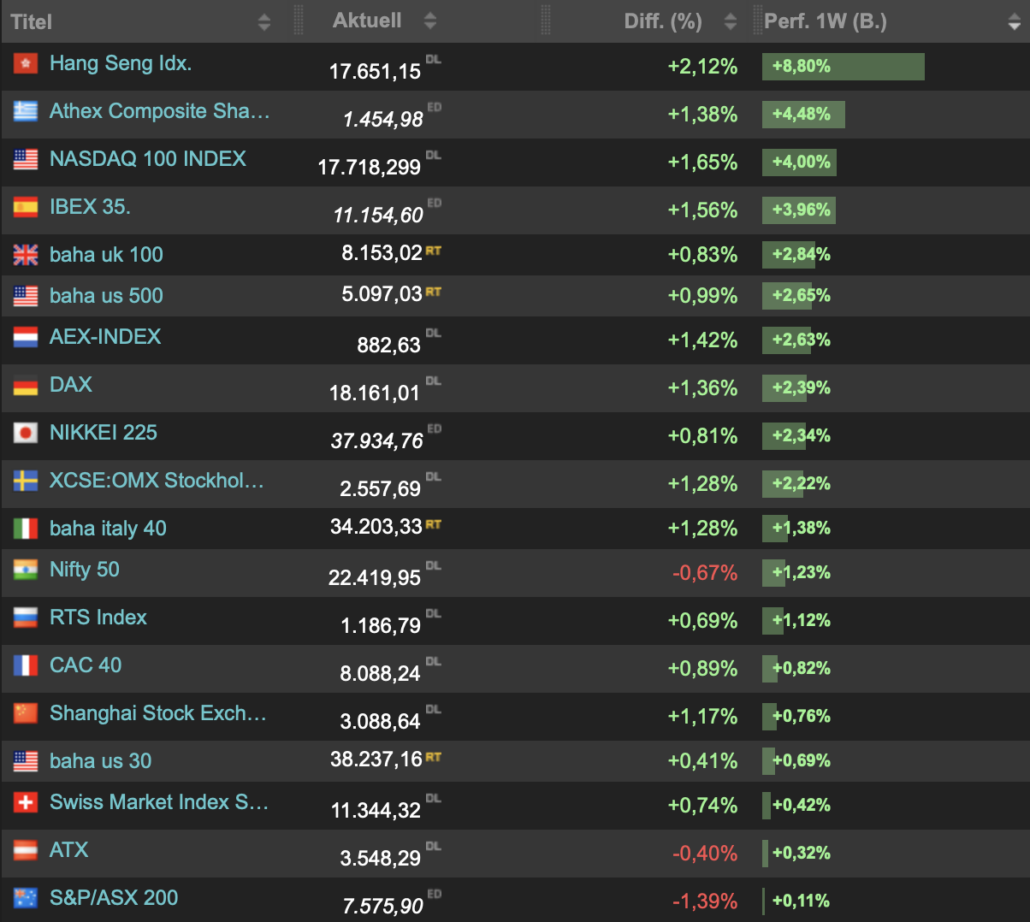The width and height of the screenshot is (1030, 922).
Task: Click the UK flag next to baha uk 100
Action: (x=25, y=255)
